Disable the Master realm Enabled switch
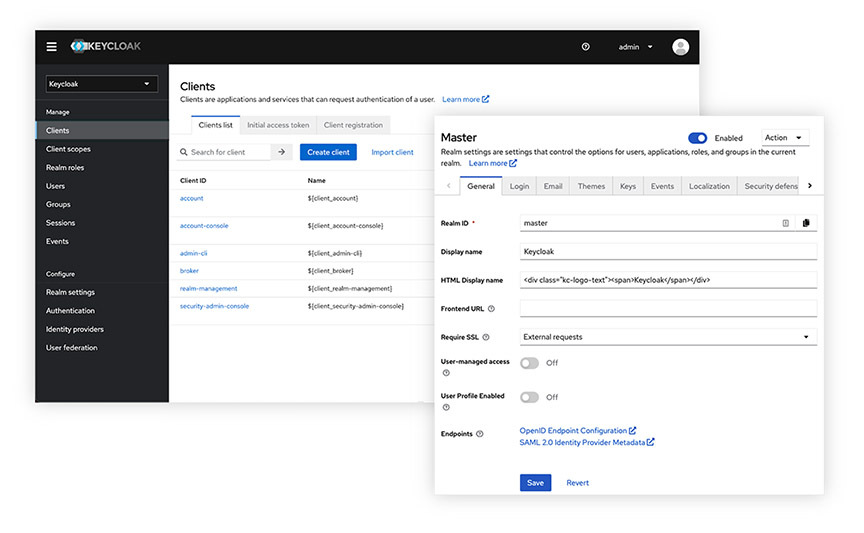Image resolution: width=864 pixels, height=533 pixels. click(698, 138)
